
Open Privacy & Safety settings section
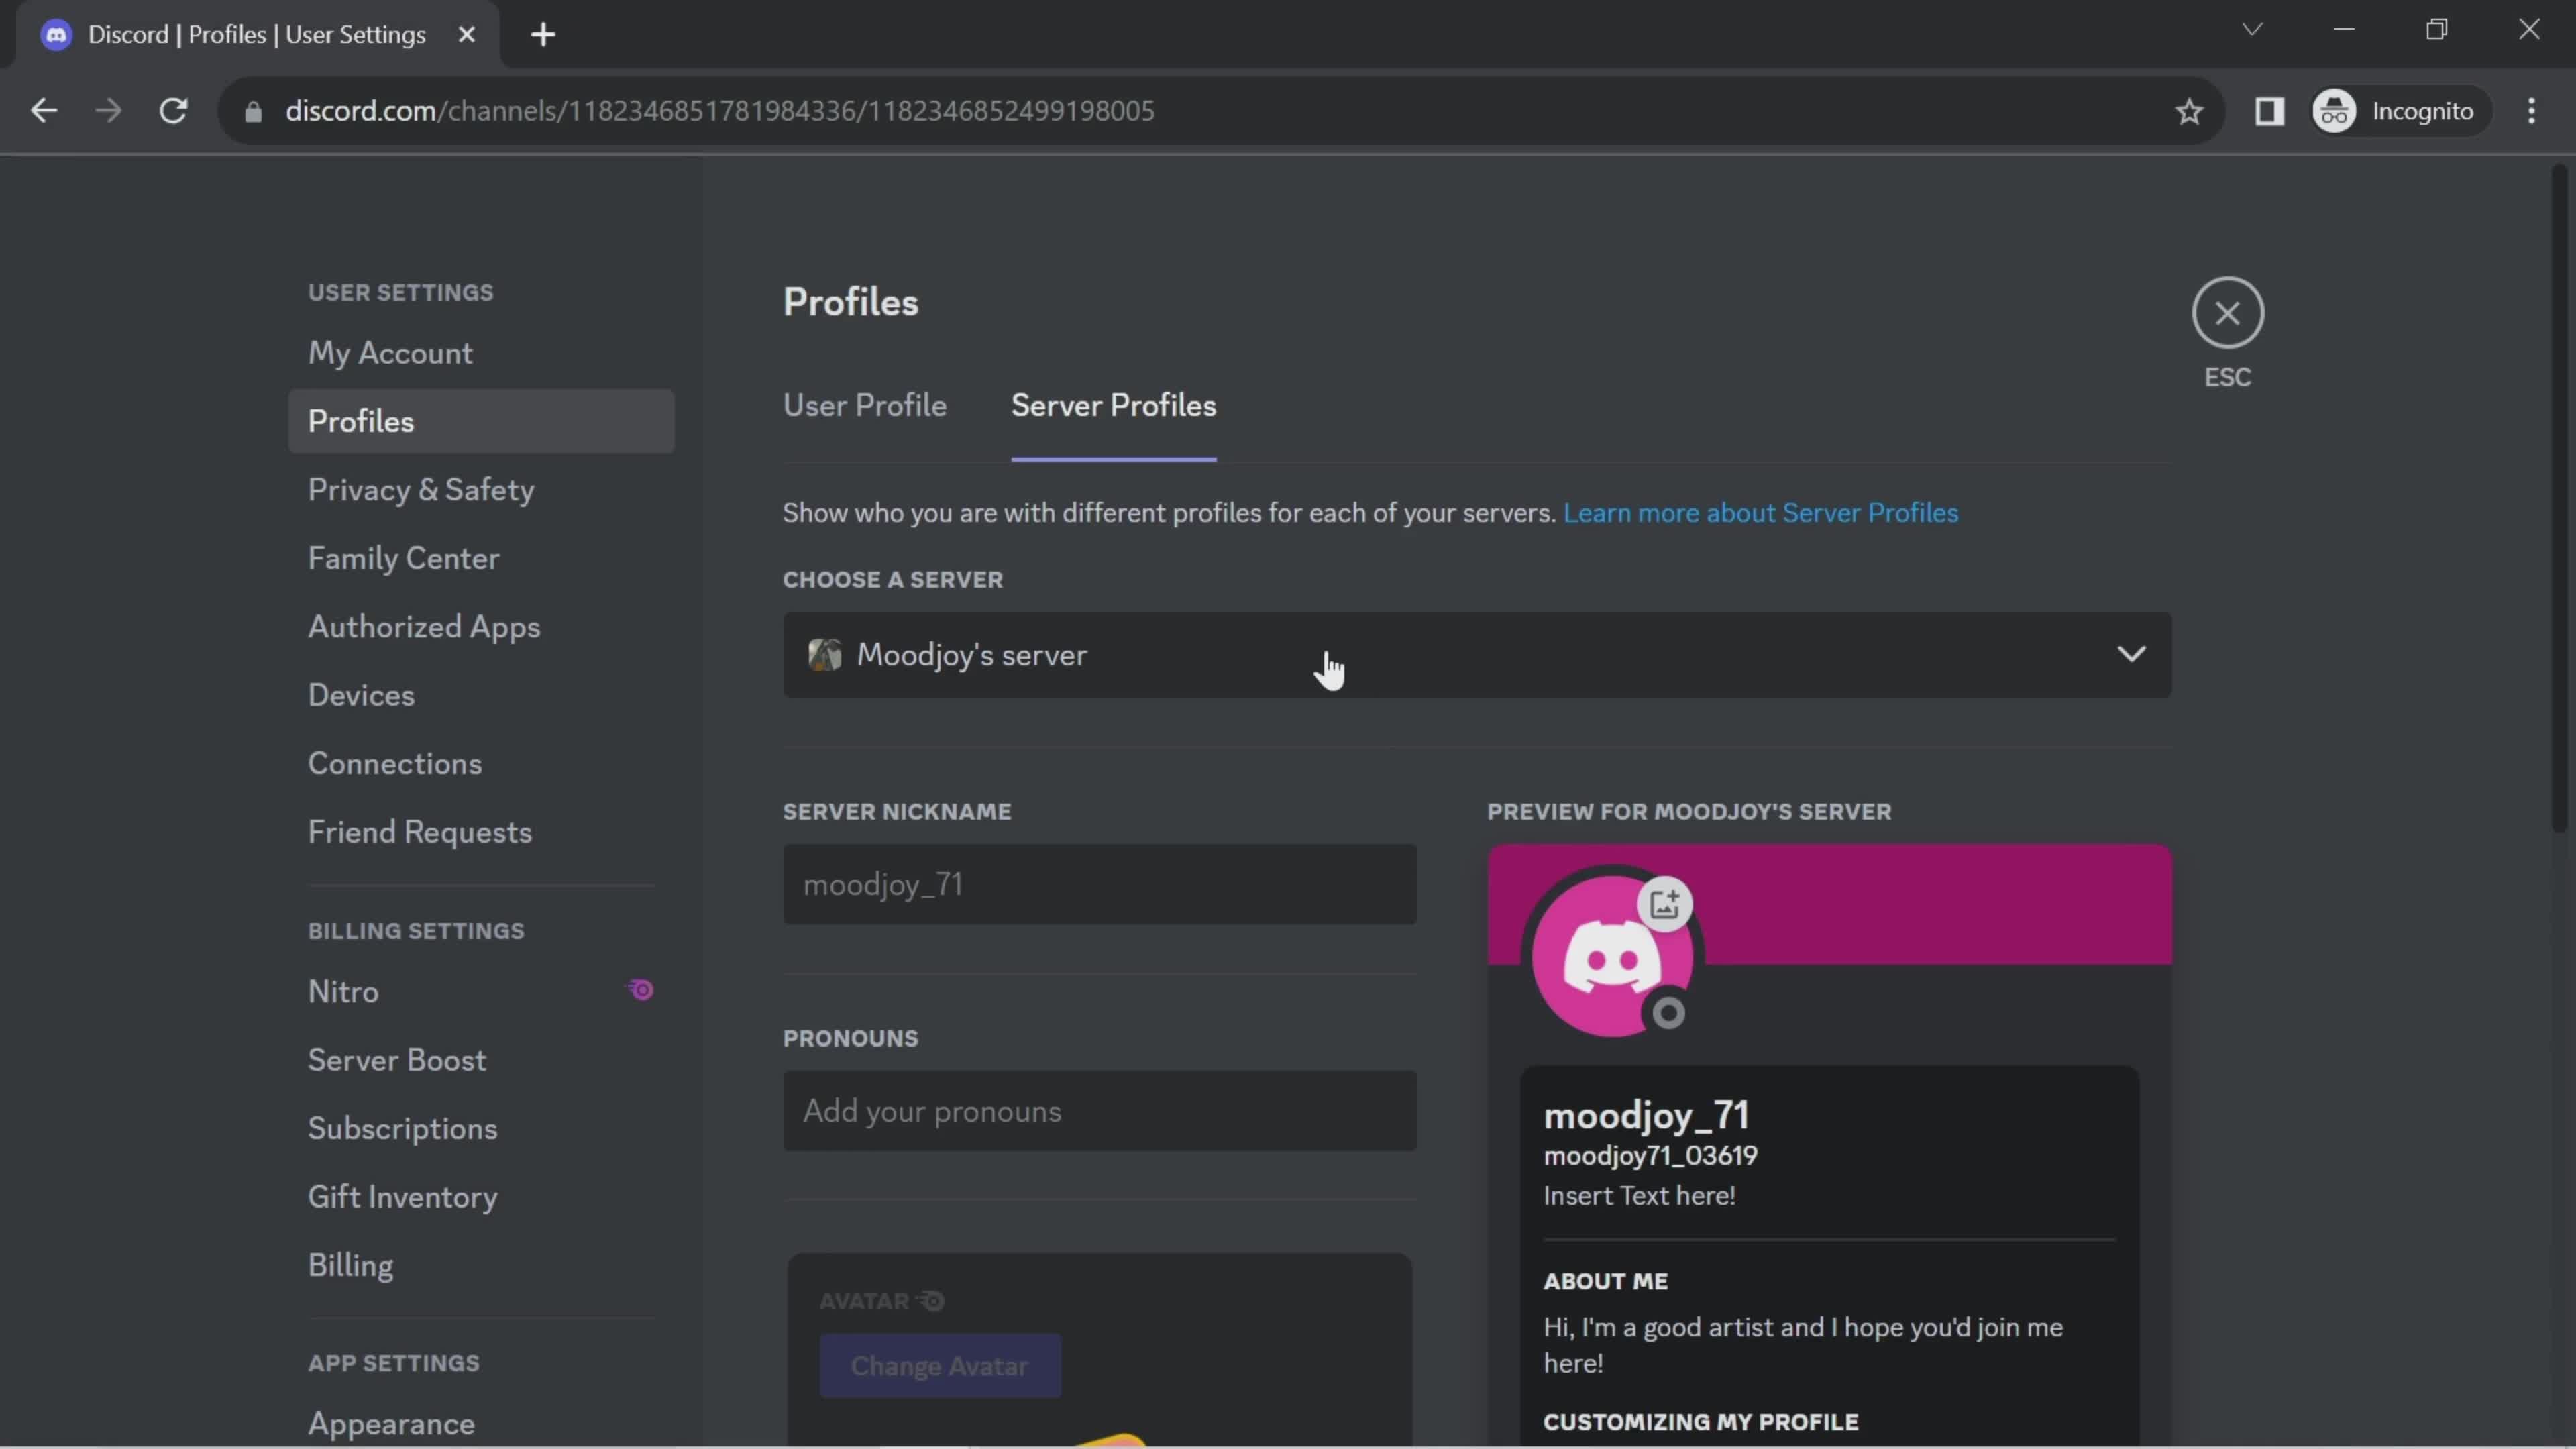point(421,490)
